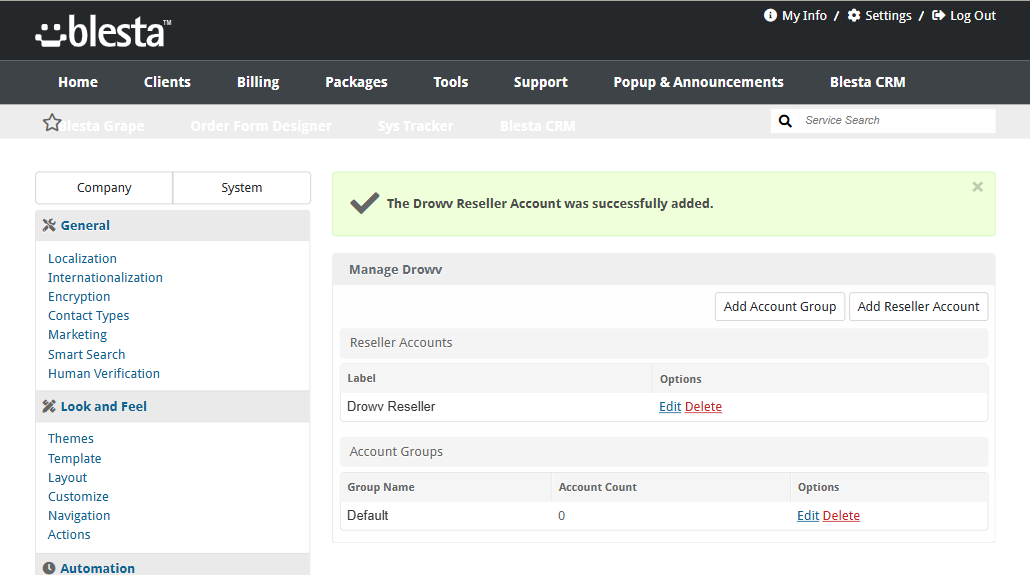
Task: Click Add Reseller Account button
Action: tap(918, 307)
